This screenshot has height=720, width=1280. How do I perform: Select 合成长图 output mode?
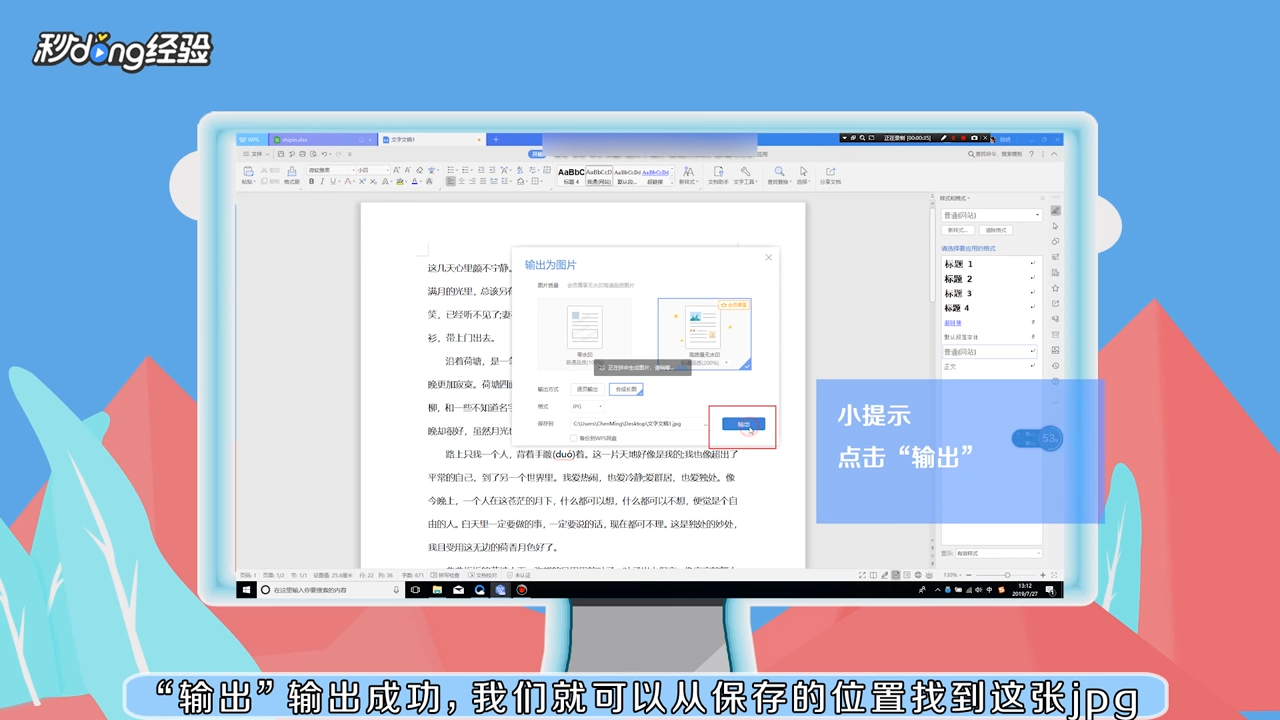[626, 389]
